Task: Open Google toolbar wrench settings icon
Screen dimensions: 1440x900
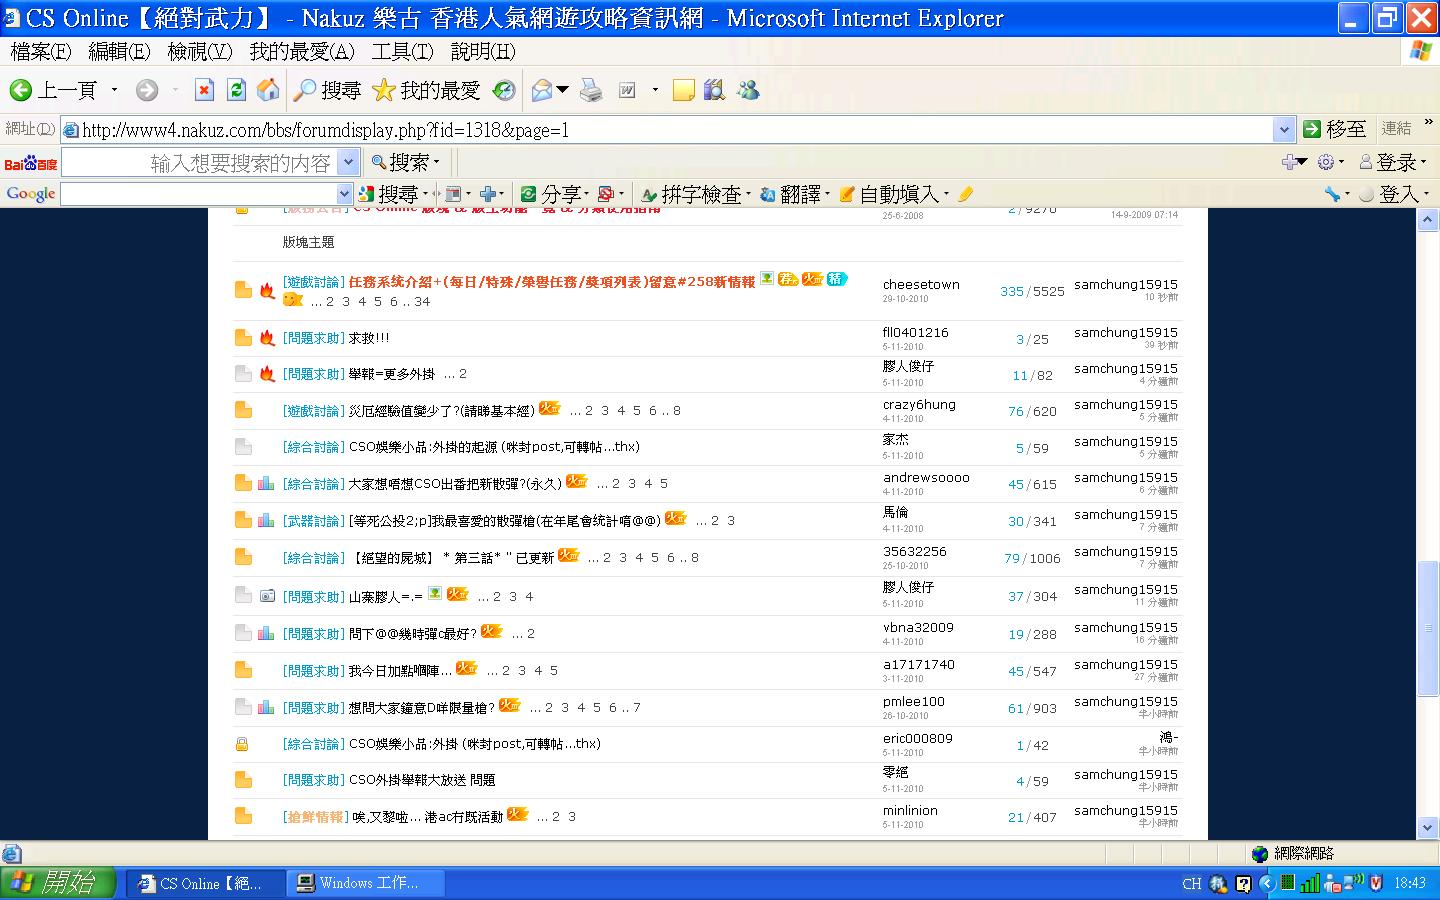Action: (x=1331, y=194)
